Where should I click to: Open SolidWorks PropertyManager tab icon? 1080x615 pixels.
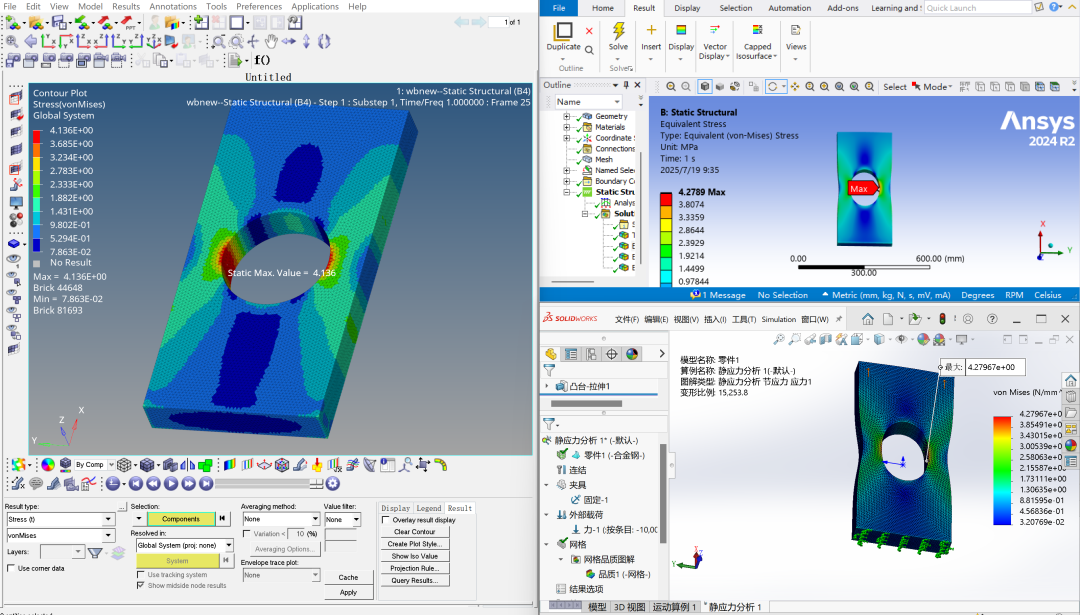tap(571, 354)
